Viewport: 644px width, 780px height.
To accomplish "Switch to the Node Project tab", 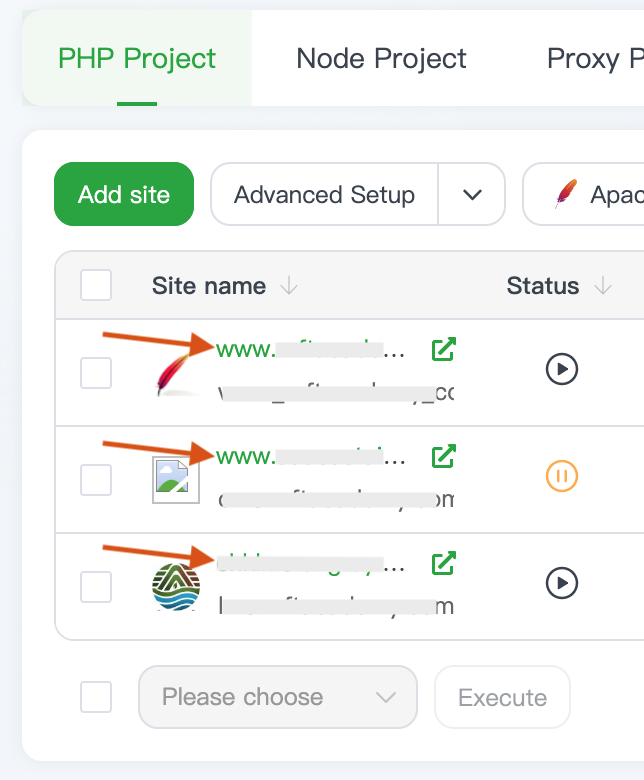I will coord(381,59).
